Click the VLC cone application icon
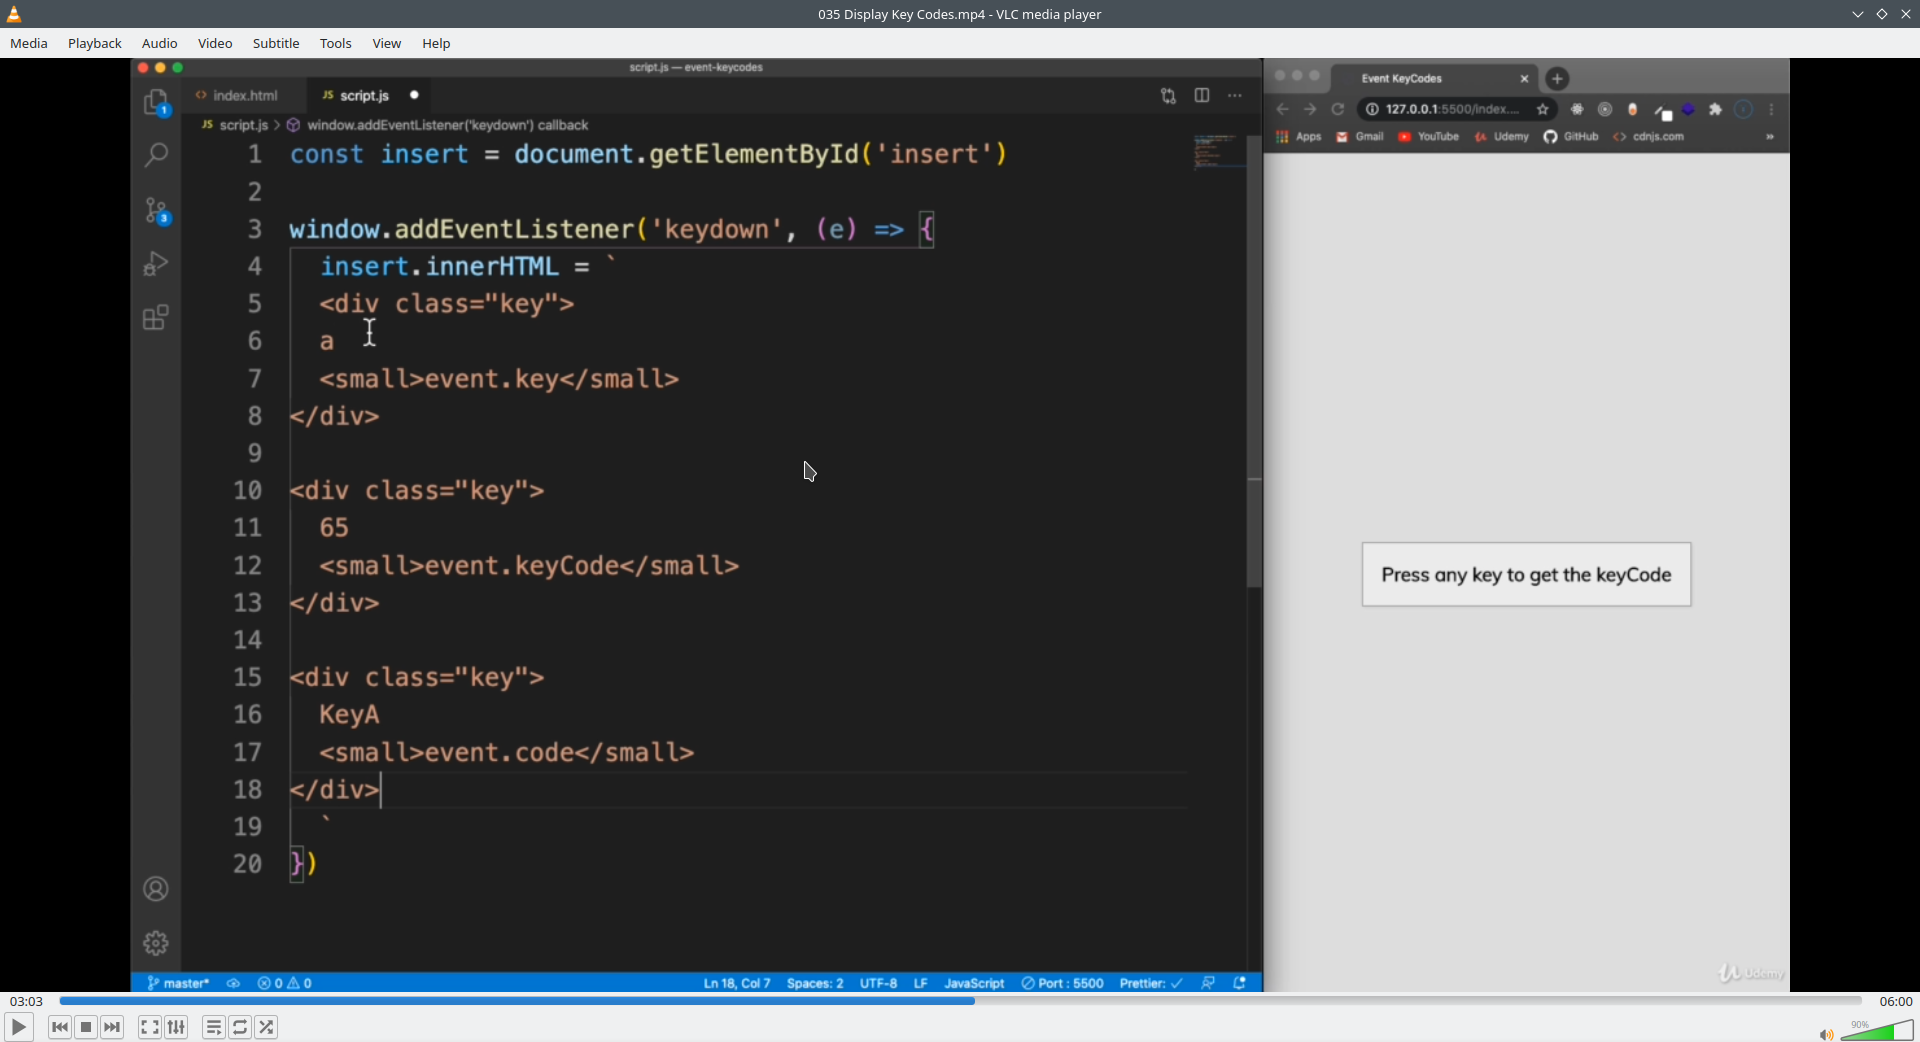Viewport: 1920px width, 1042px height. pos(14,14)
